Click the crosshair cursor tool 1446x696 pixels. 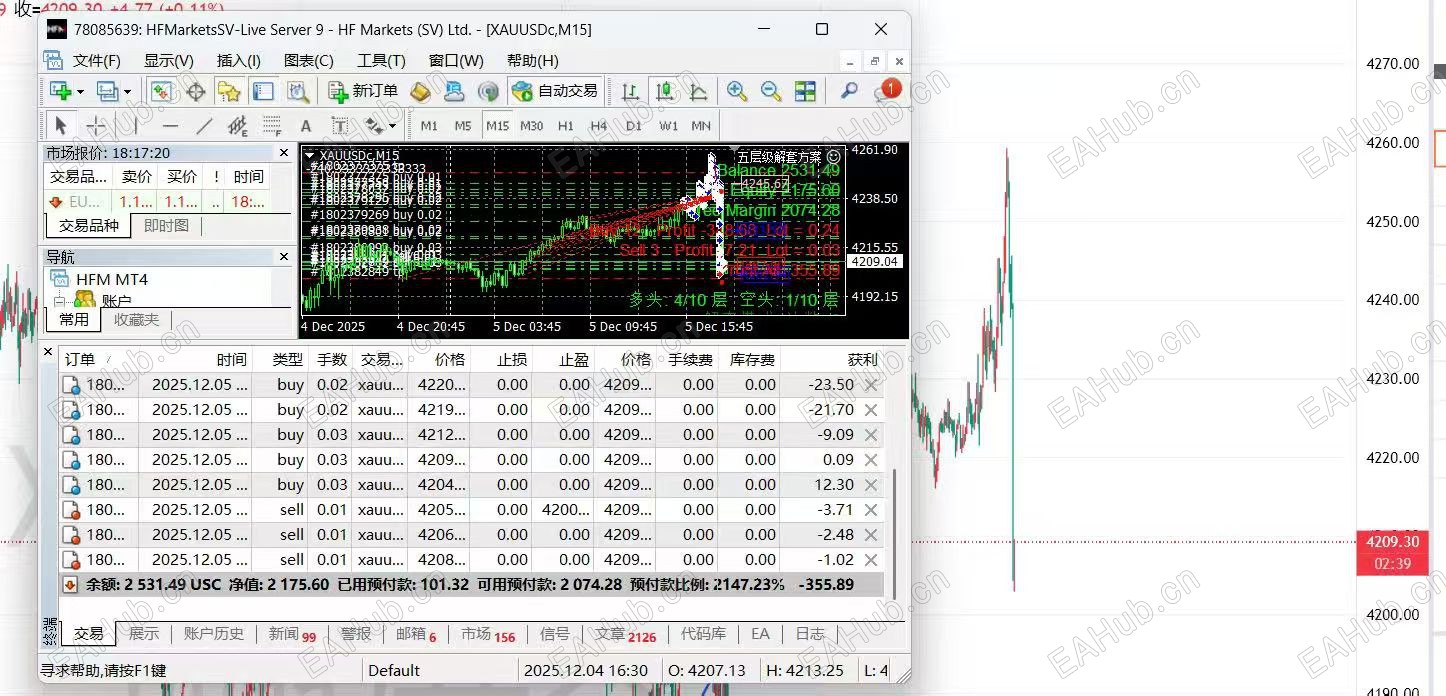tap(95, 126)
